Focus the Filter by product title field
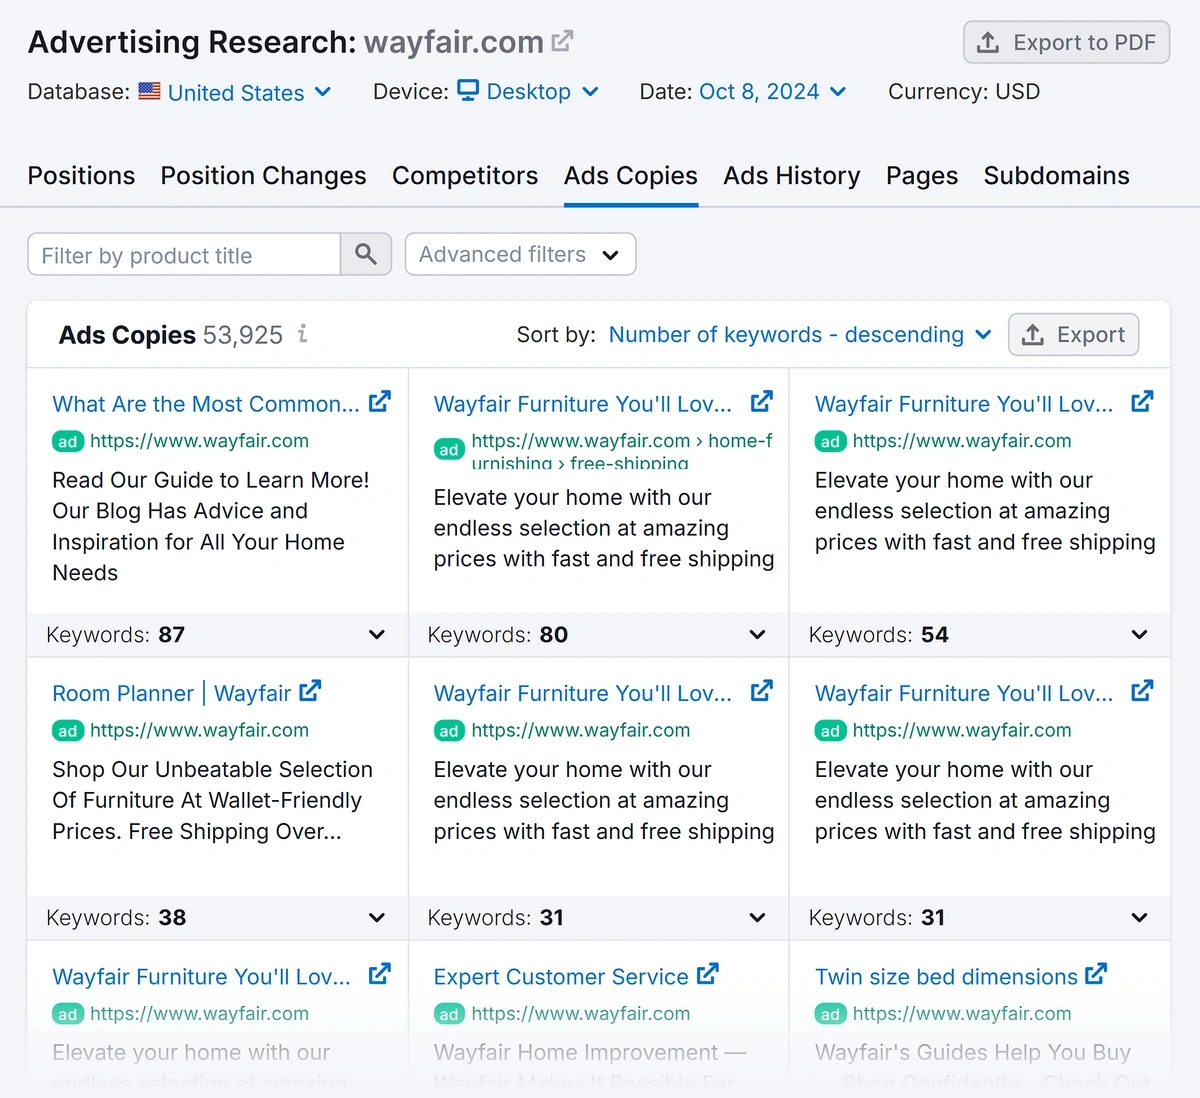 click(x=184, y=255)
